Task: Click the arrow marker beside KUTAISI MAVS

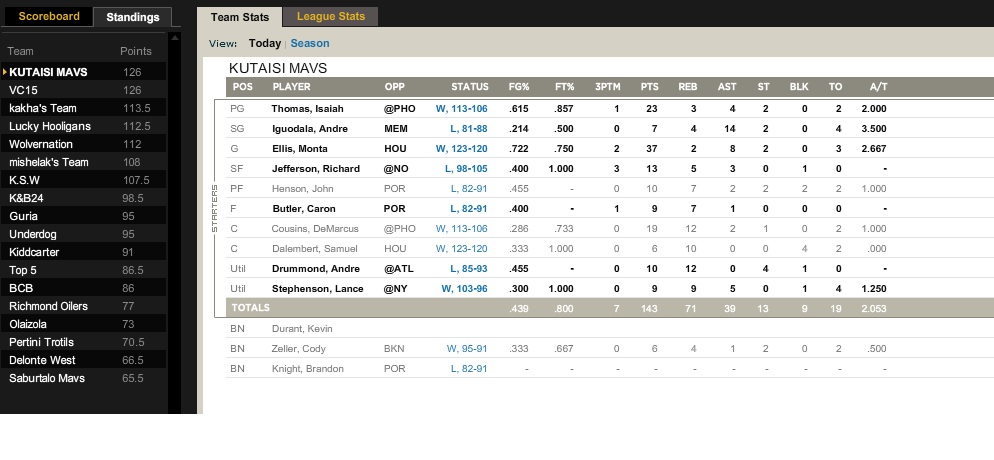Action: coord(4,72)
